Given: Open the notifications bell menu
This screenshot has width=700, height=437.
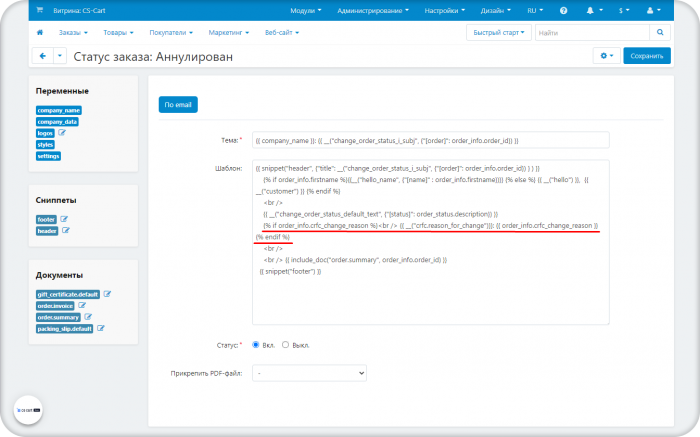Looking at the screenshot, I should coord(594,10).
